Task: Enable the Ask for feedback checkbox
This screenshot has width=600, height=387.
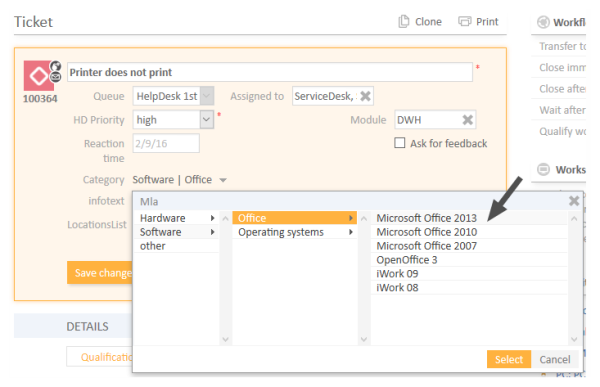Action: click(x=399, y=143)
